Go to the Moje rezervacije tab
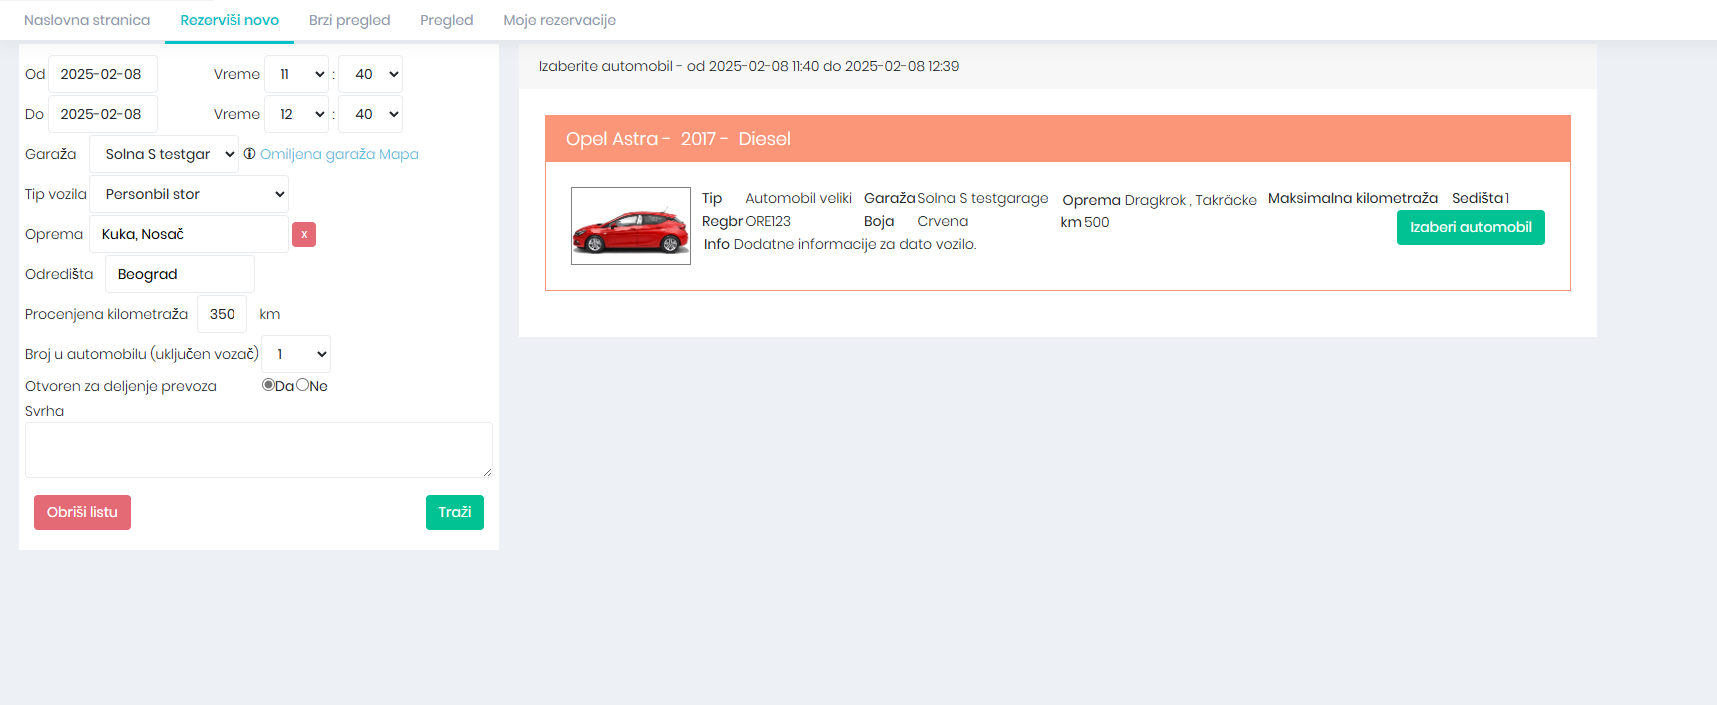 [559, 20]
